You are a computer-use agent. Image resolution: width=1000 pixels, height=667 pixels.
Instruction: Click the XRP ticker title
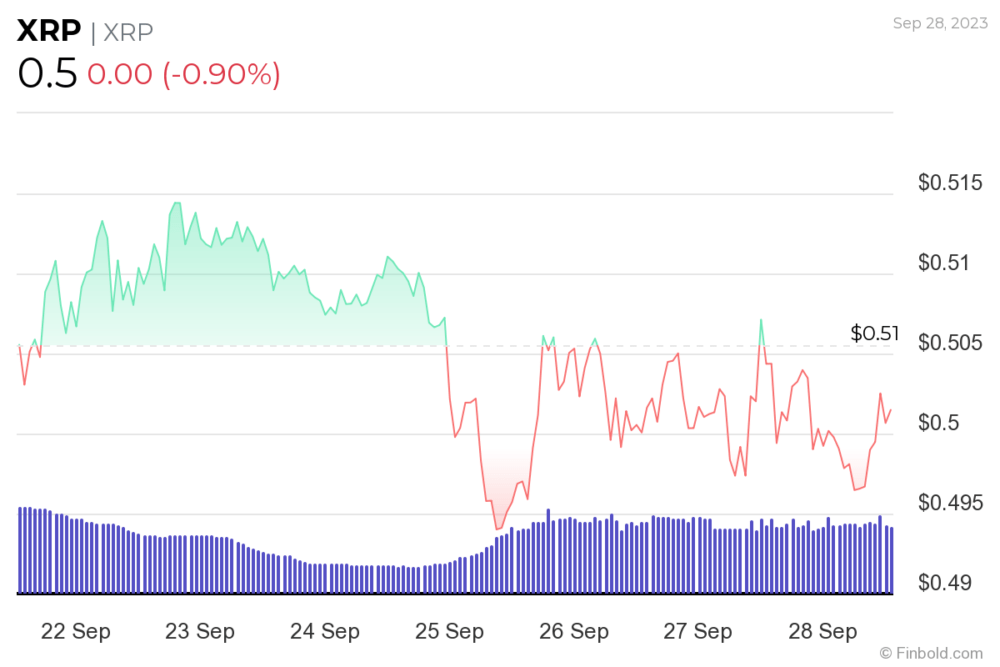49,31
